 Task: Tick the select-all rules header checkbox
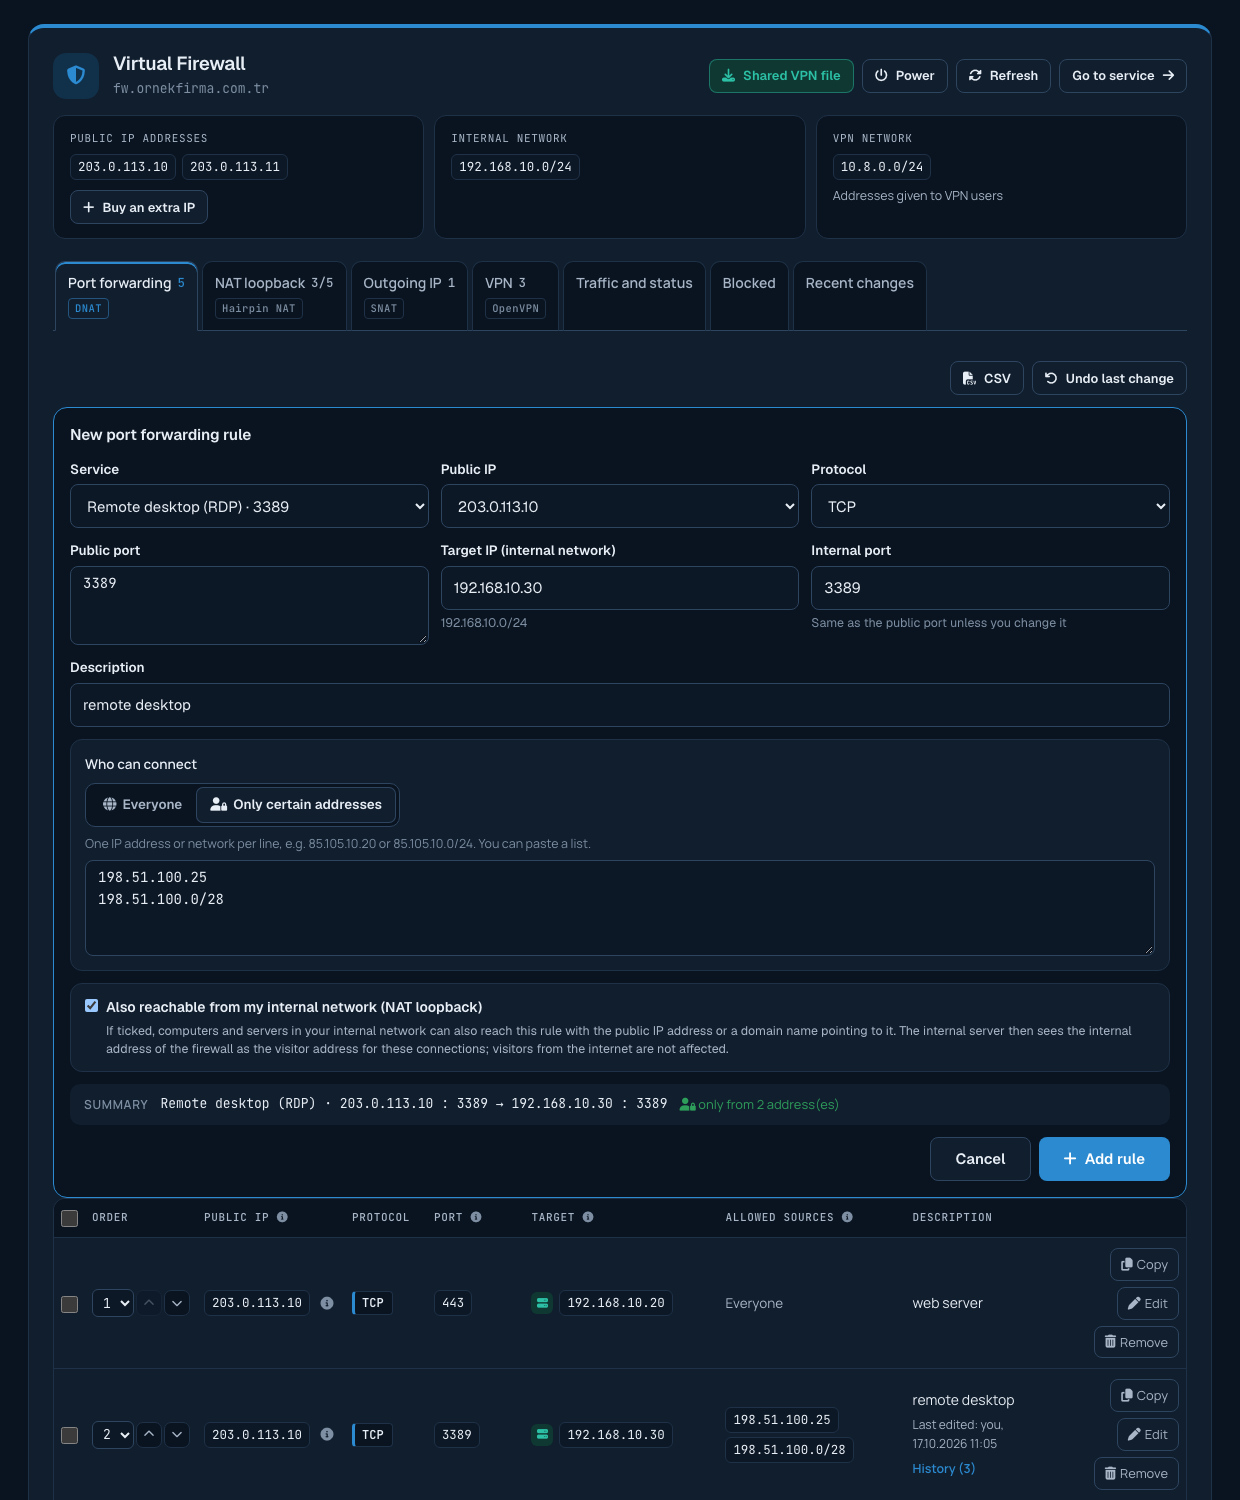click(x=70, y=1218)
